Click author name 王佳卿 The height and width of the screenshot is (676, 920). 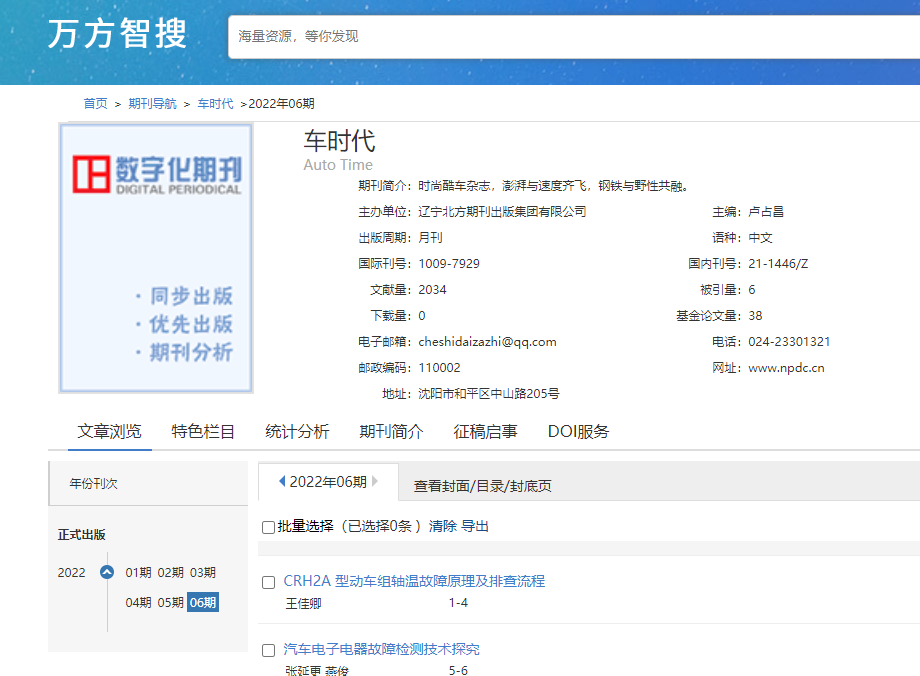point(303,603)
